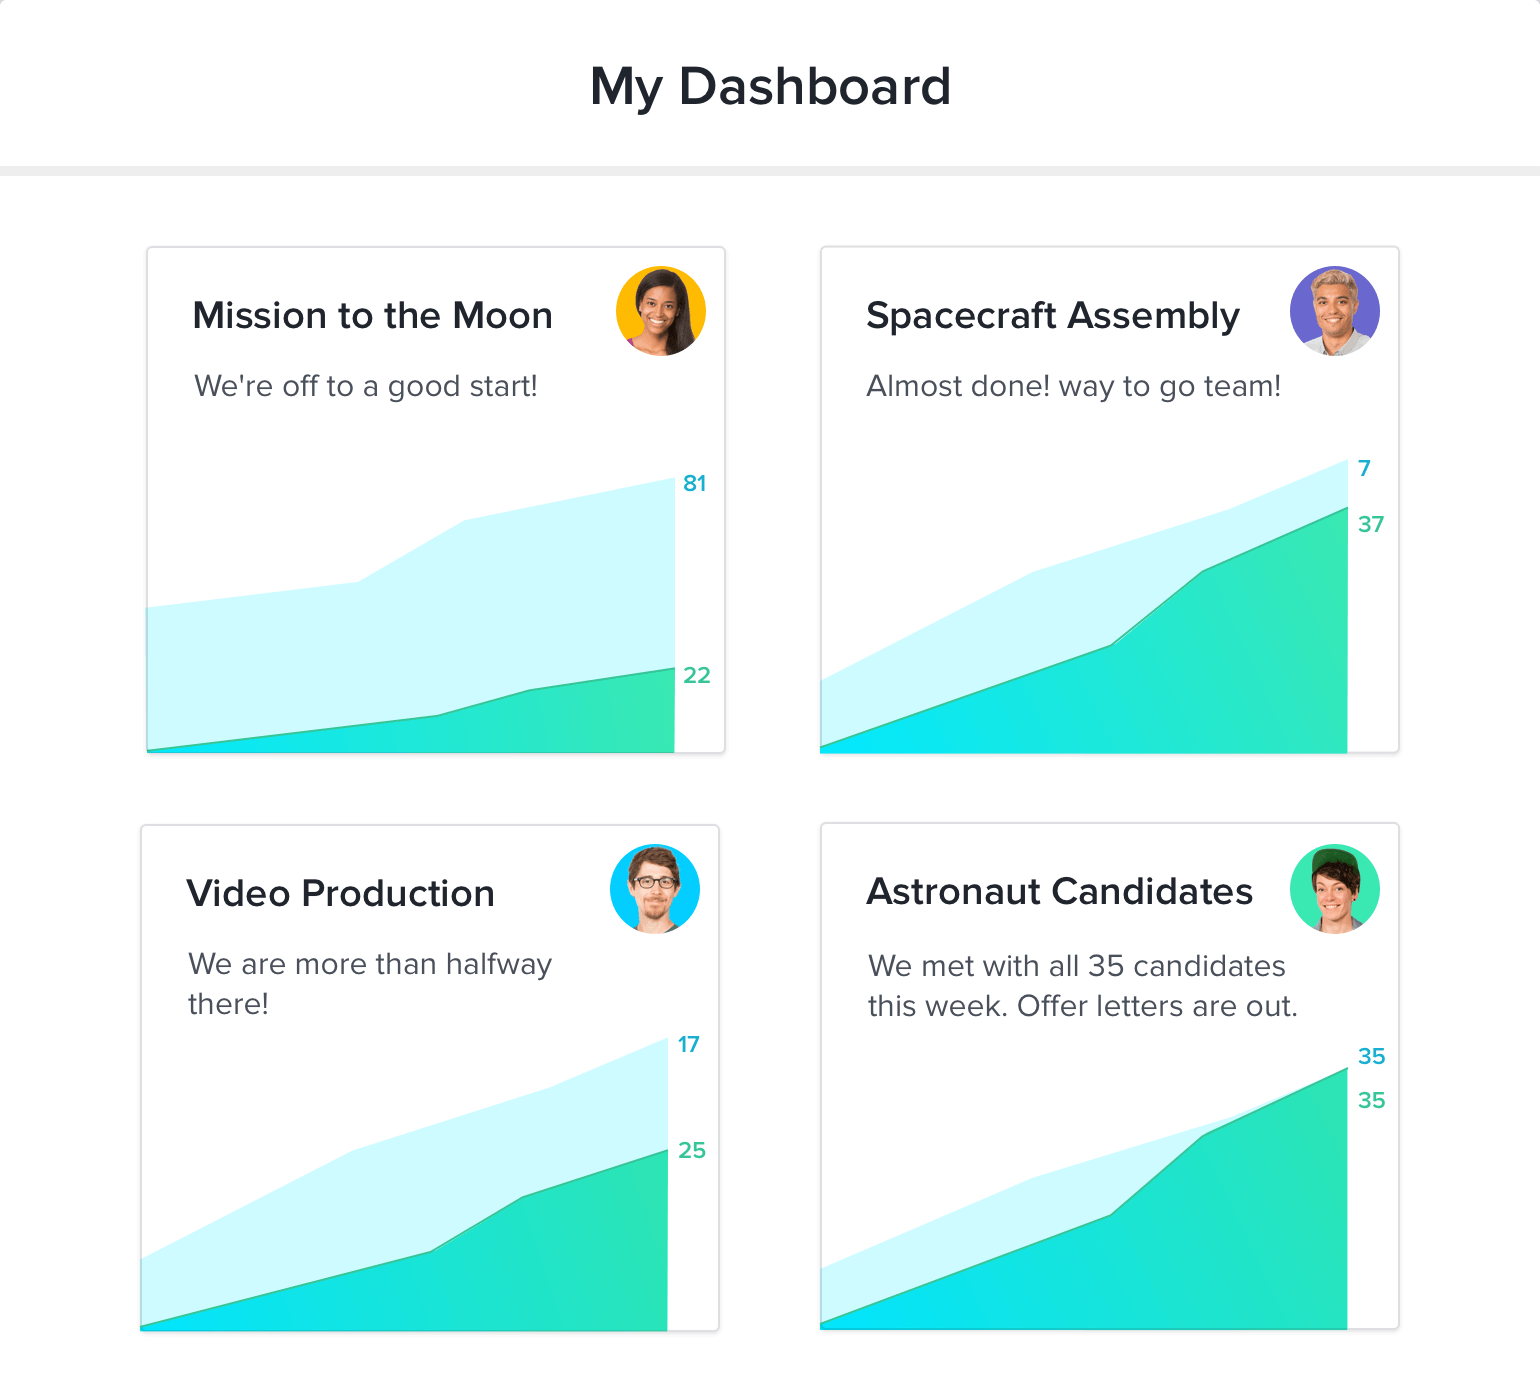
Task: Click the 22 value on Mission chart
Action: tap(696, 676)
